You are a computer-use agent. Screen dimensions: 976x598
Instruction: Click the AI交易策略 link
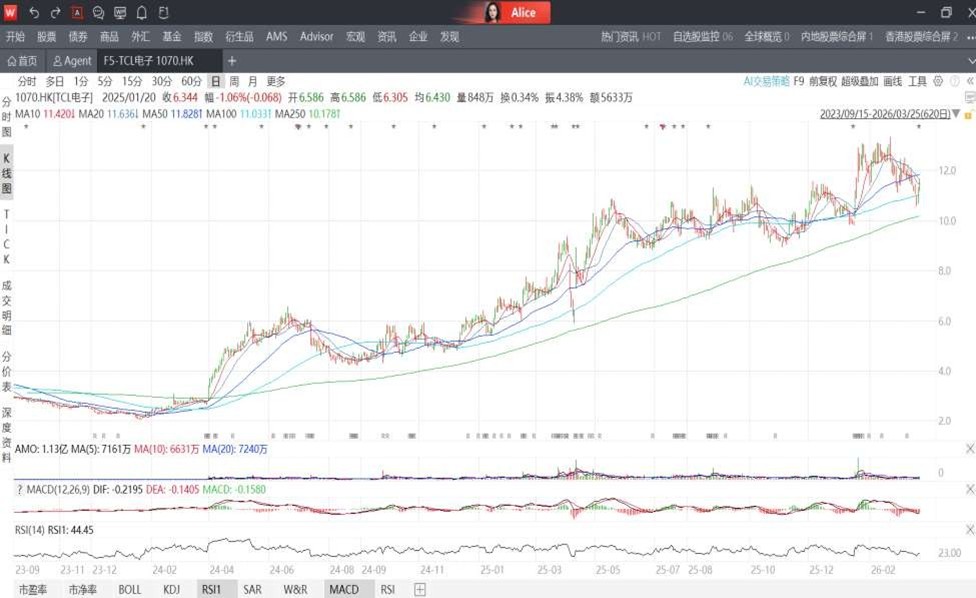point(766,81)
